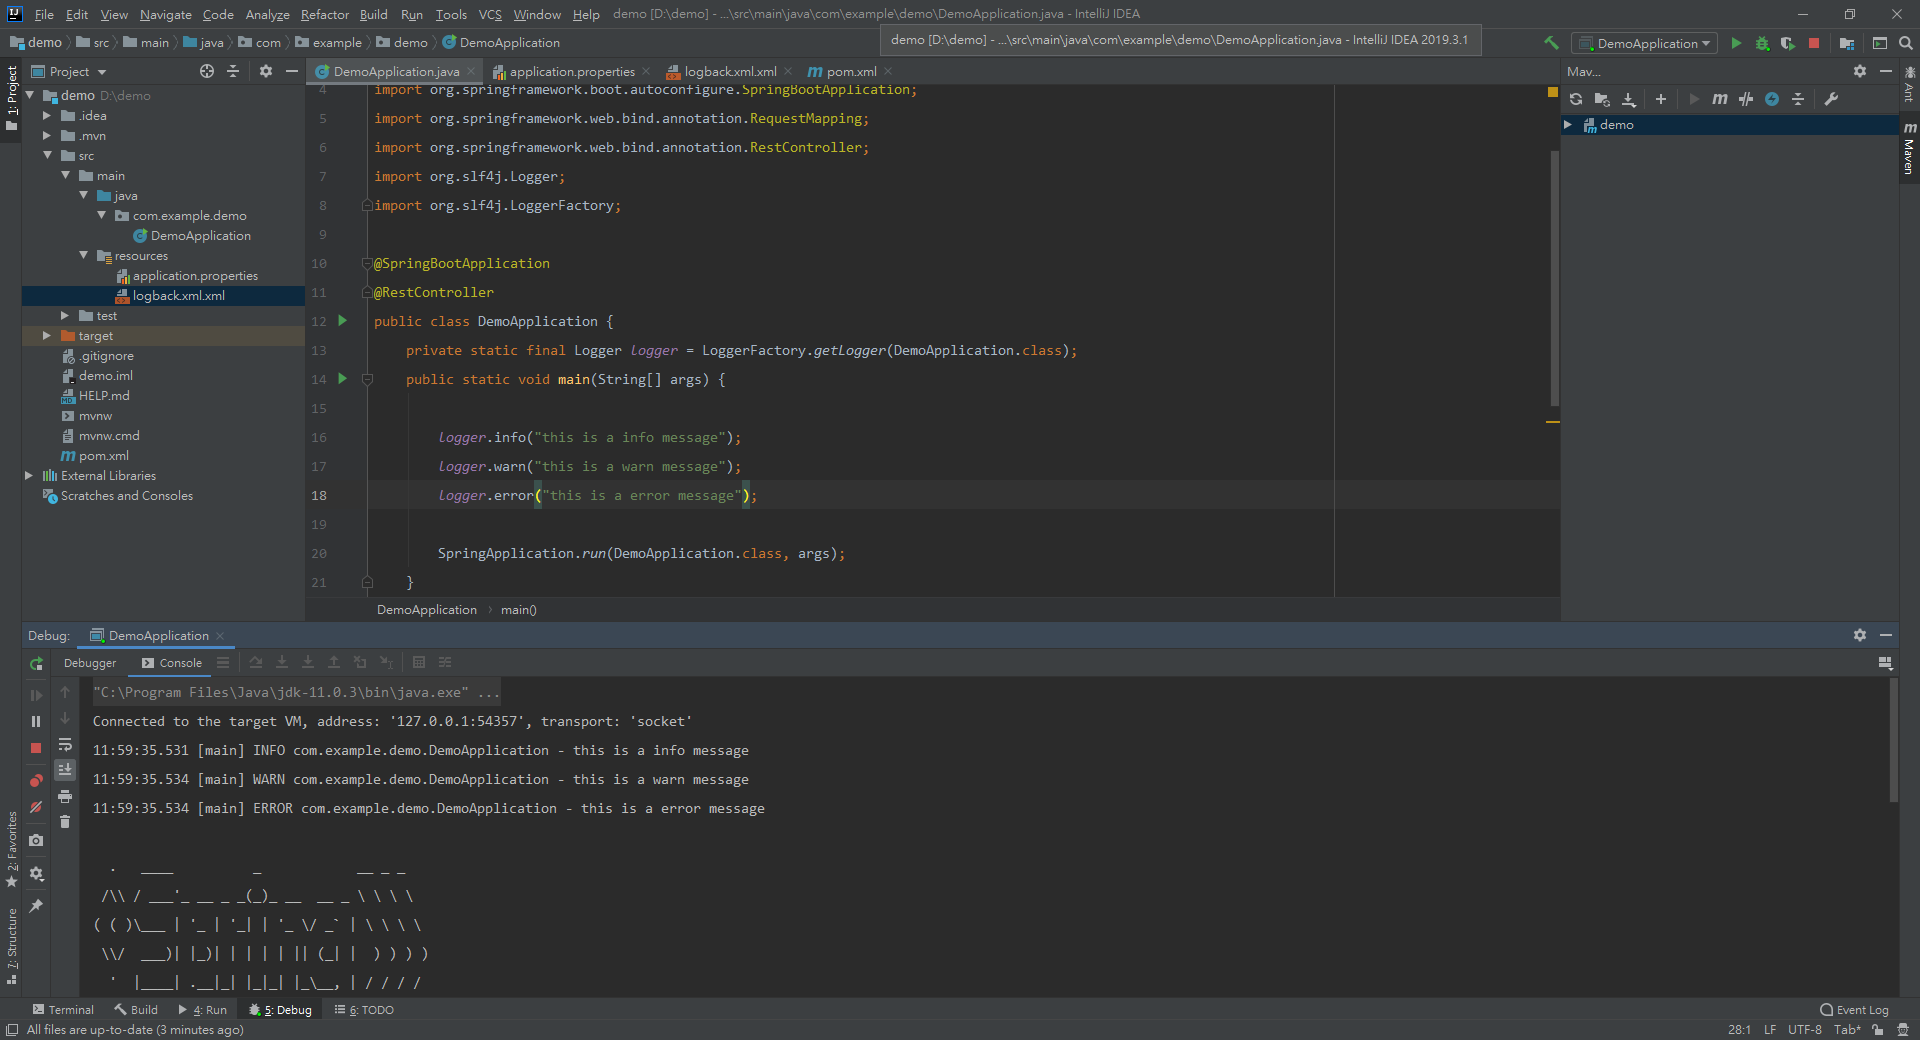This screenshot has height=1040, width=1920.
Task: Open the Refactor menu
Action: click(x=324, y=14)
